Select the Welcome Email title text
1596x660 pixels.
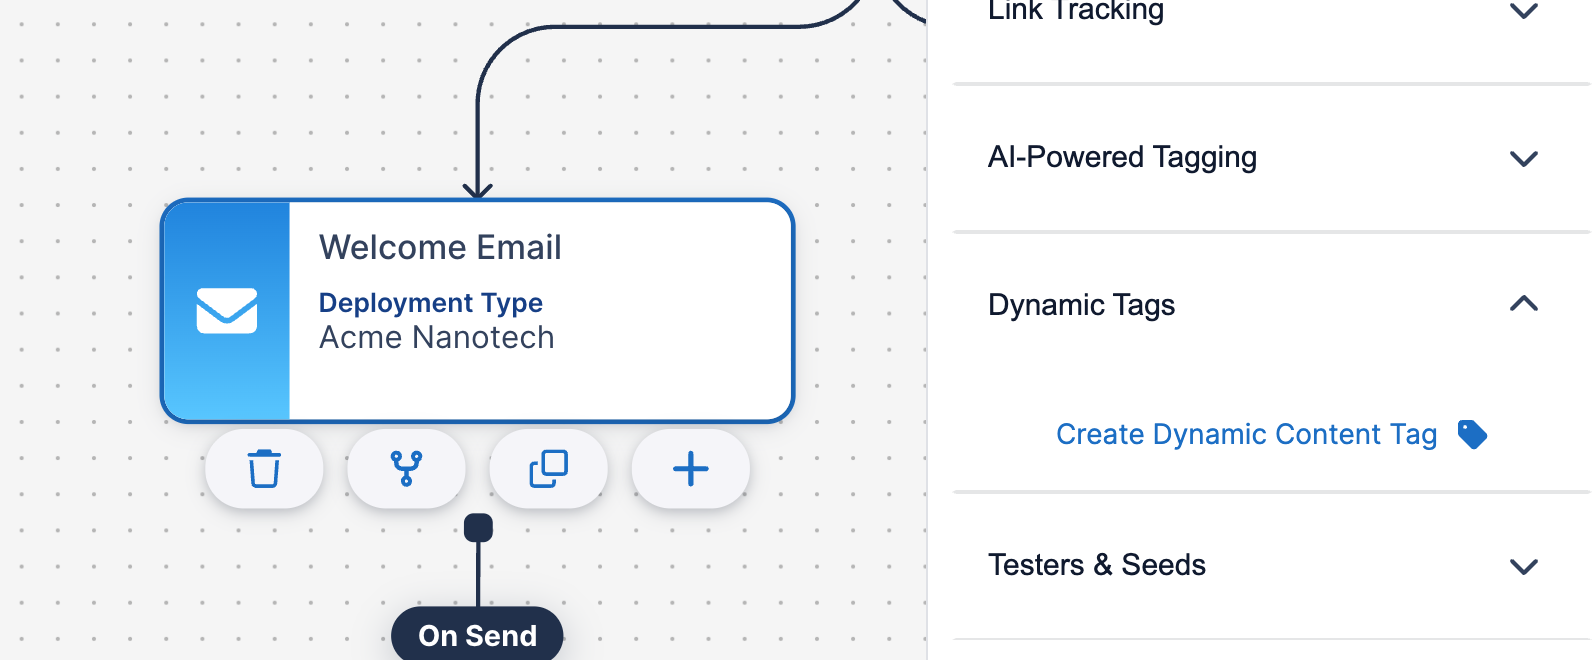click(x=440, y=247)
